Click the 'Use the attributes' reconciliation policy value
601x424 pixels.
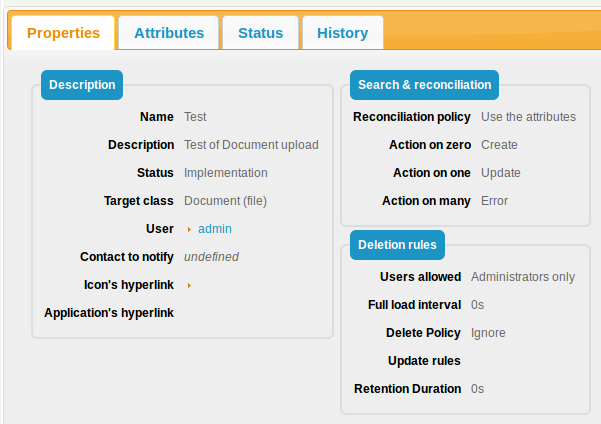(528, 117)
